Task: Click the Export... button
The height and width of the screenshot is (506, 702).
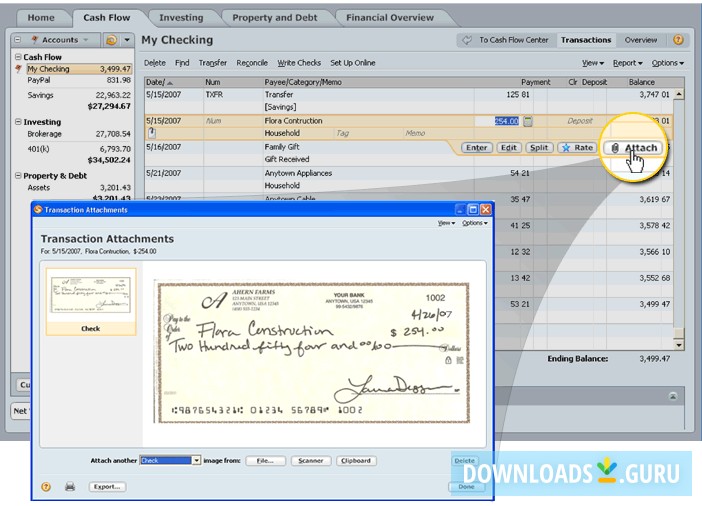Action: 107,486
